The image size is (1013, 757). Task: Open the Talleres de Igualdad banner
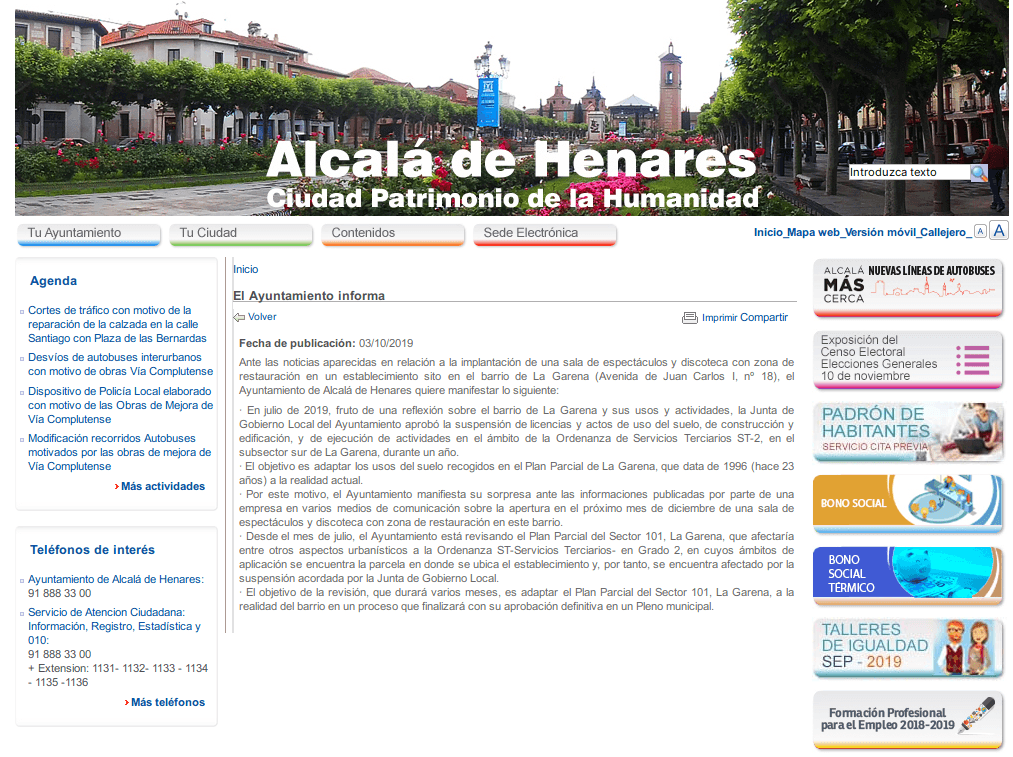tap(907, 647)
